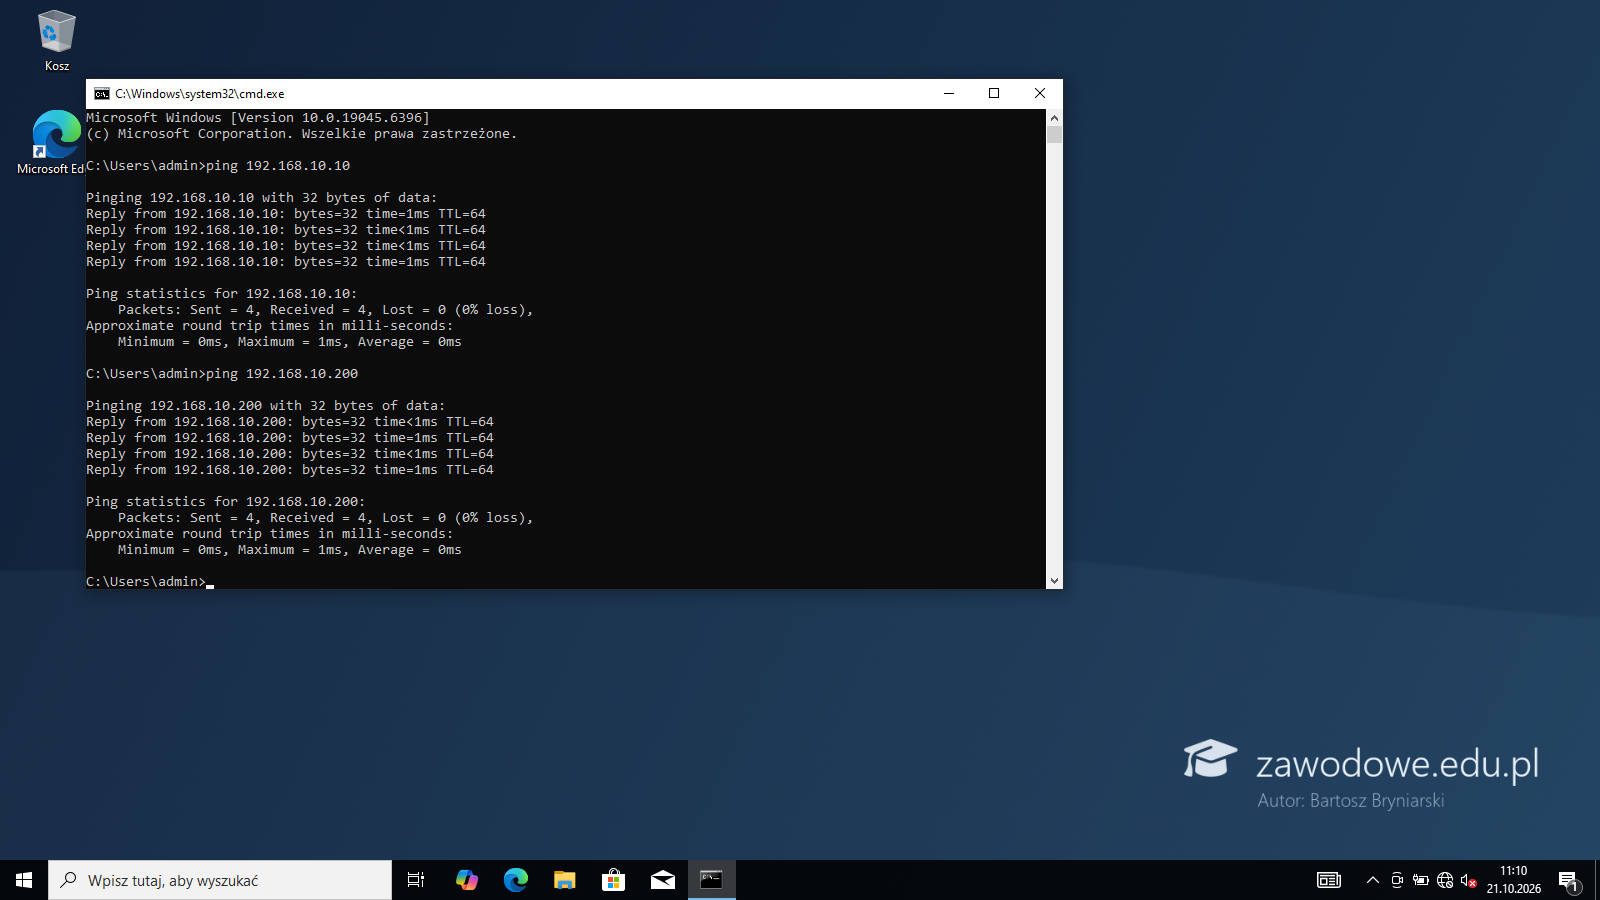Image resolution: width=1600 pixels, height=900 pixels.
Task: Click the 'ping 192.168.10.200' command line
Action: coord(222,374)
